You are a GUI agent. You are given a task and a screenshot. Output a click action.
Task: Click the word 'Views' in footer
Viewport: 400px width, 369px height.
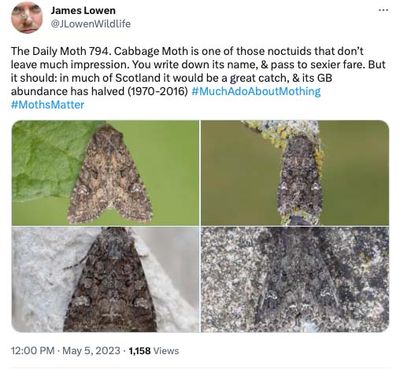[x=166, y=351]
